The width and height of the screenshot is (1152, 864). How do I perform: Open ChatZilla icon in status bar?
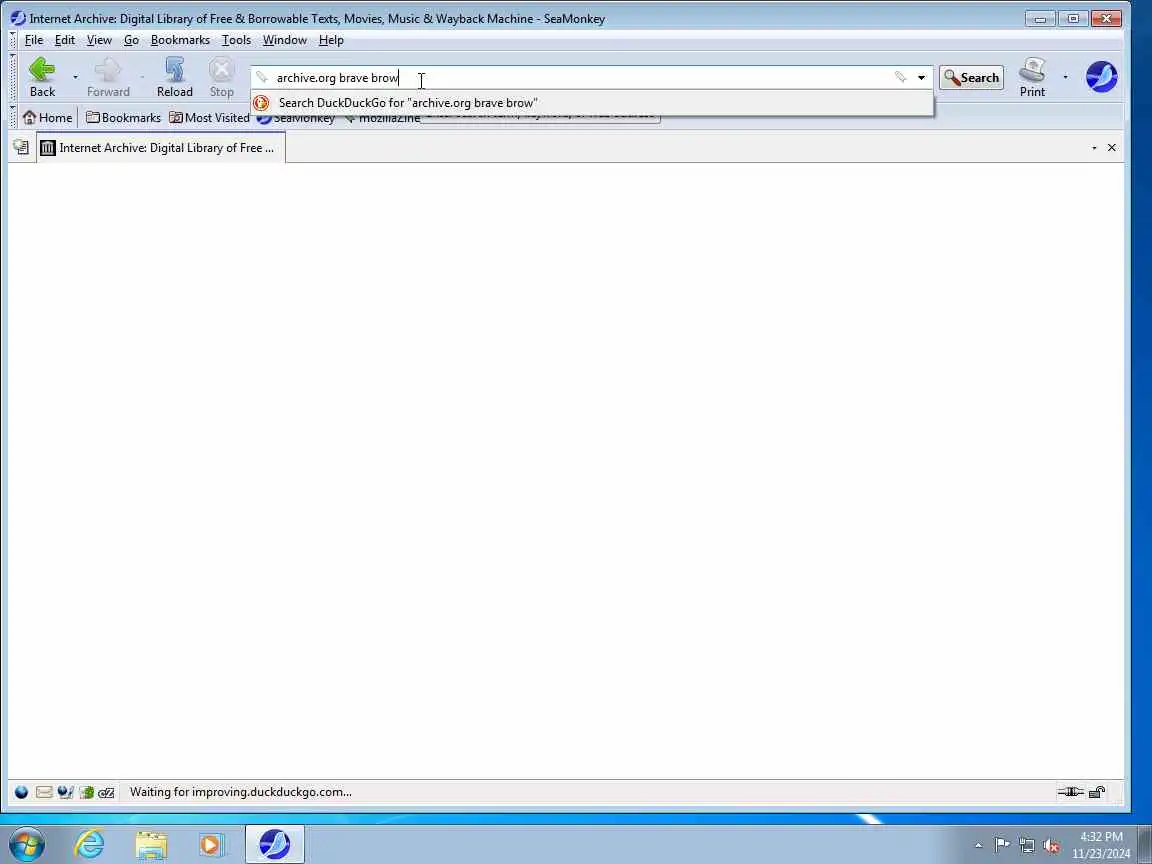click(107, 792)
